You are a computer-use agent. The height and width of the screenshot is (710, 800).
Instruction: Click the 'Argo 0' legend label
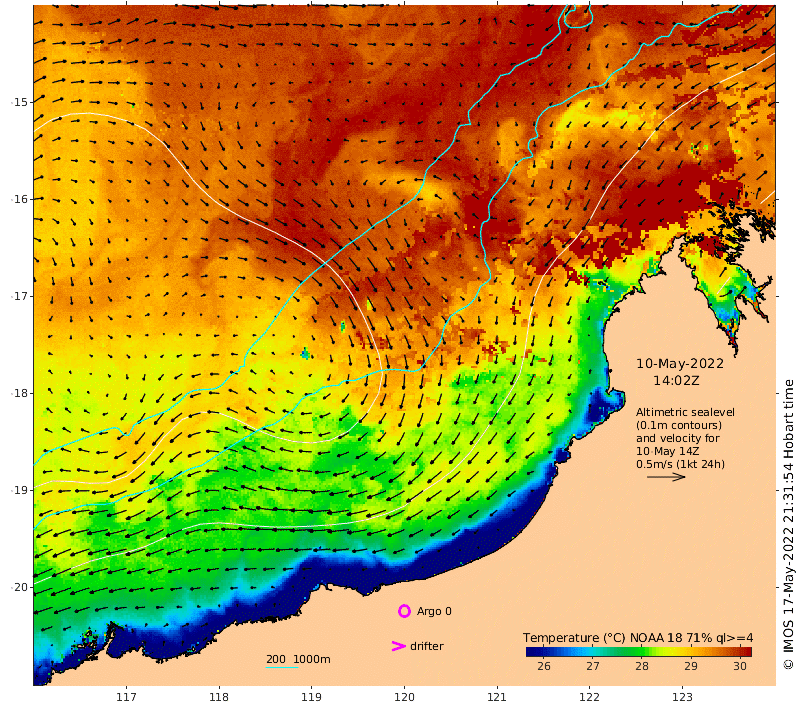pyautogui.click(x=434, y=611)
